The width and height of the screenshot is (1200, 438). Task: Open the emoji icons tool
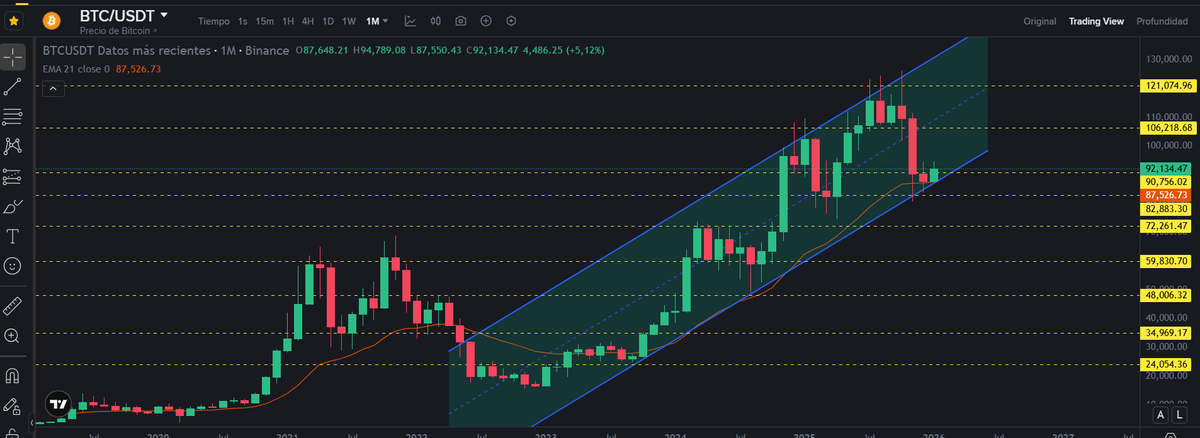(x=13, y=266)
